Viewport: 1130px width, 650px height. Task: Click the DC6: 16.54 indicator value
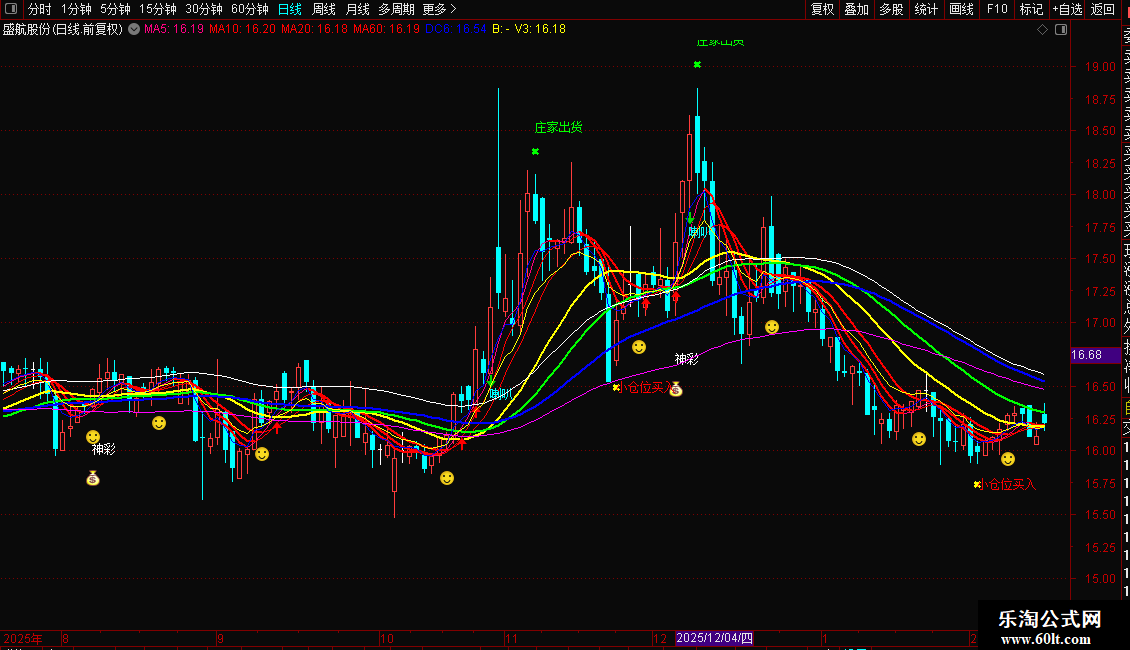tap(455, 29)
